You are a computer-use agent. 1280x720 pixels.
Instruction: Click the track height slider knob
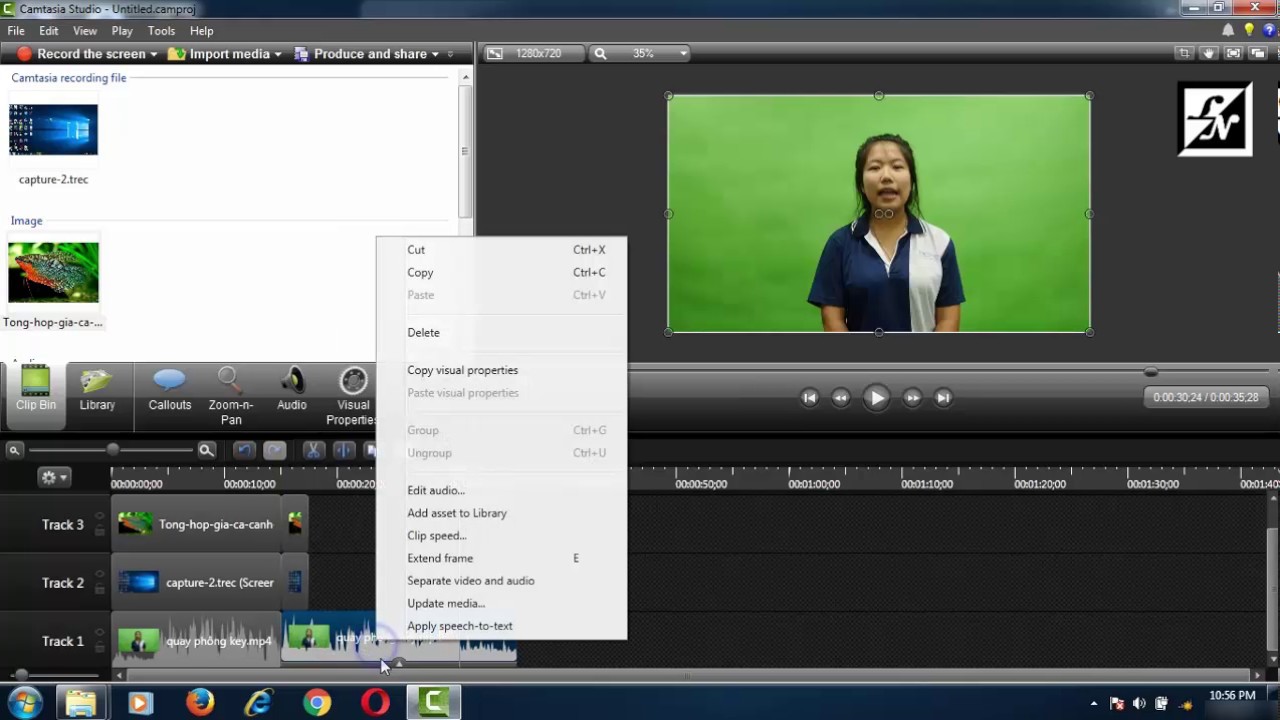point(21,675)
